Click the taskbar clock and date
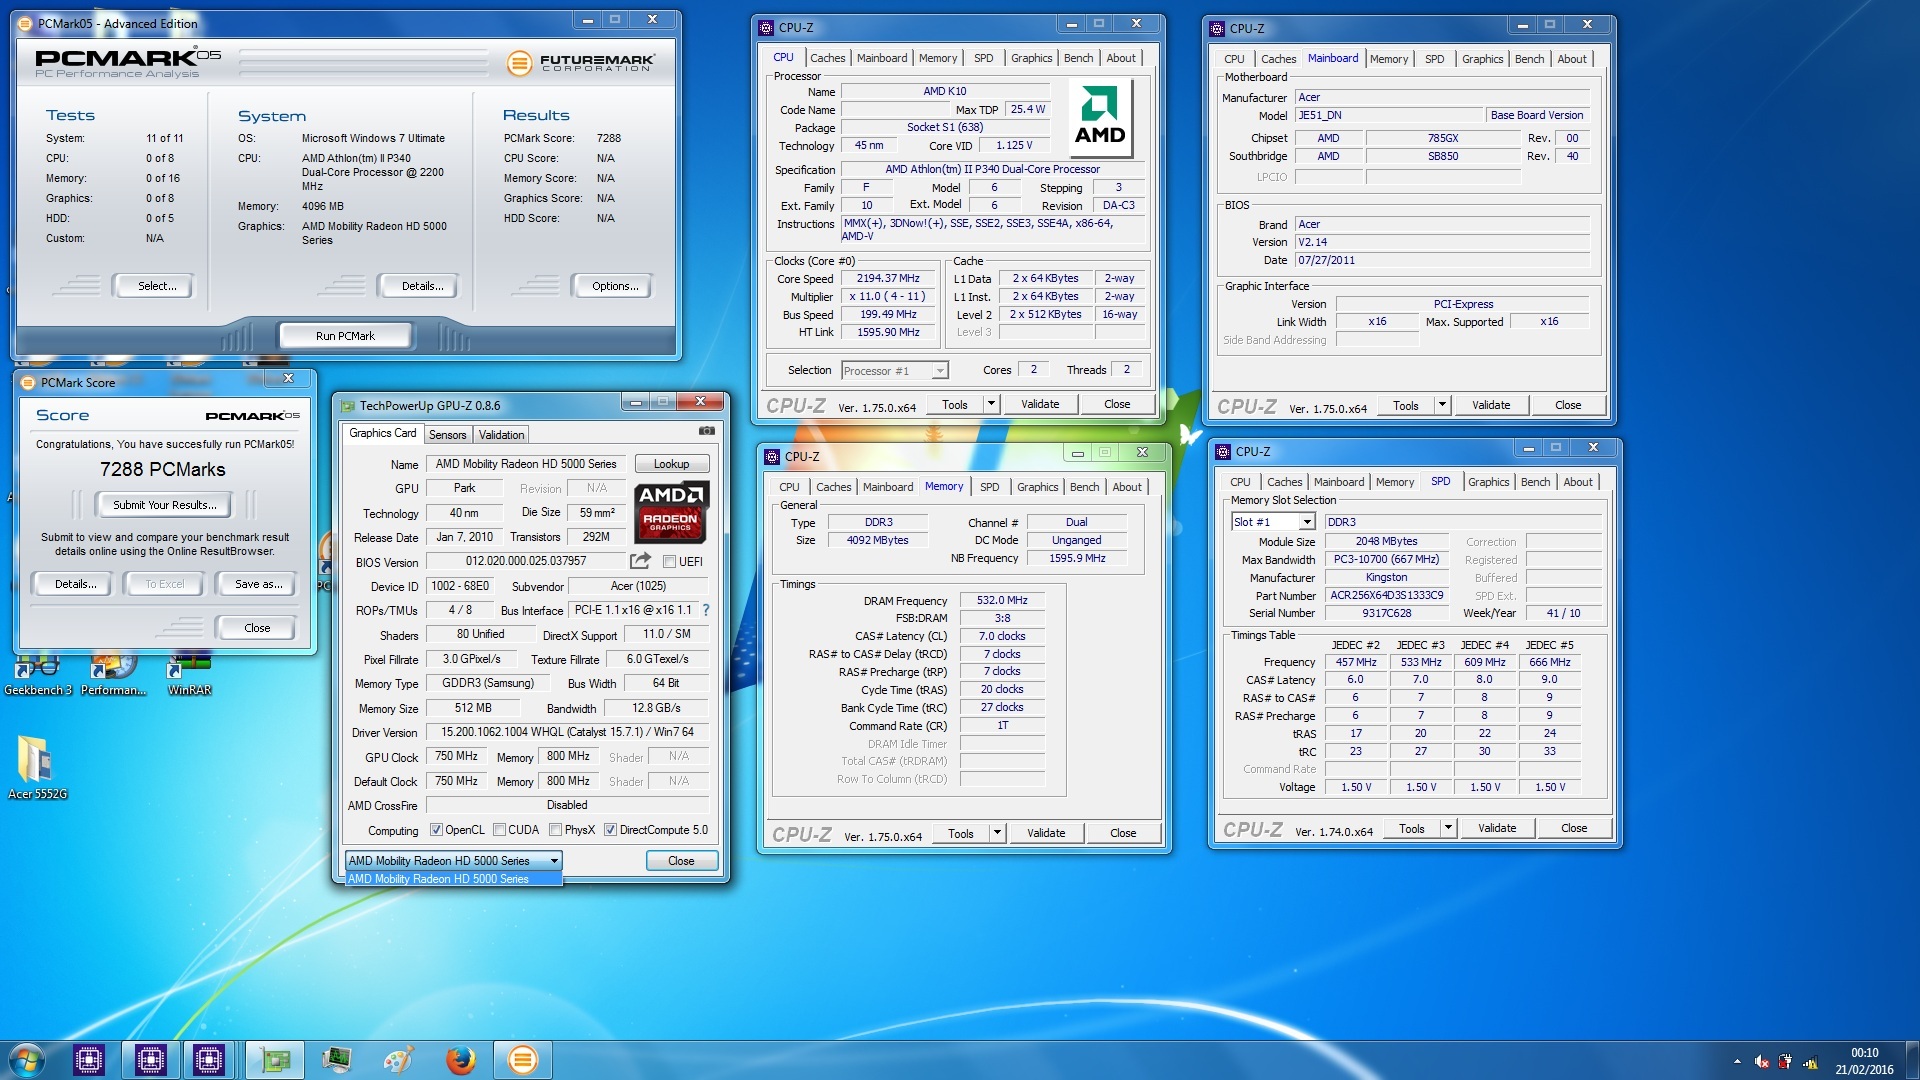This screenshot has width=1920, height=1080. [x=1864, y=1061]
